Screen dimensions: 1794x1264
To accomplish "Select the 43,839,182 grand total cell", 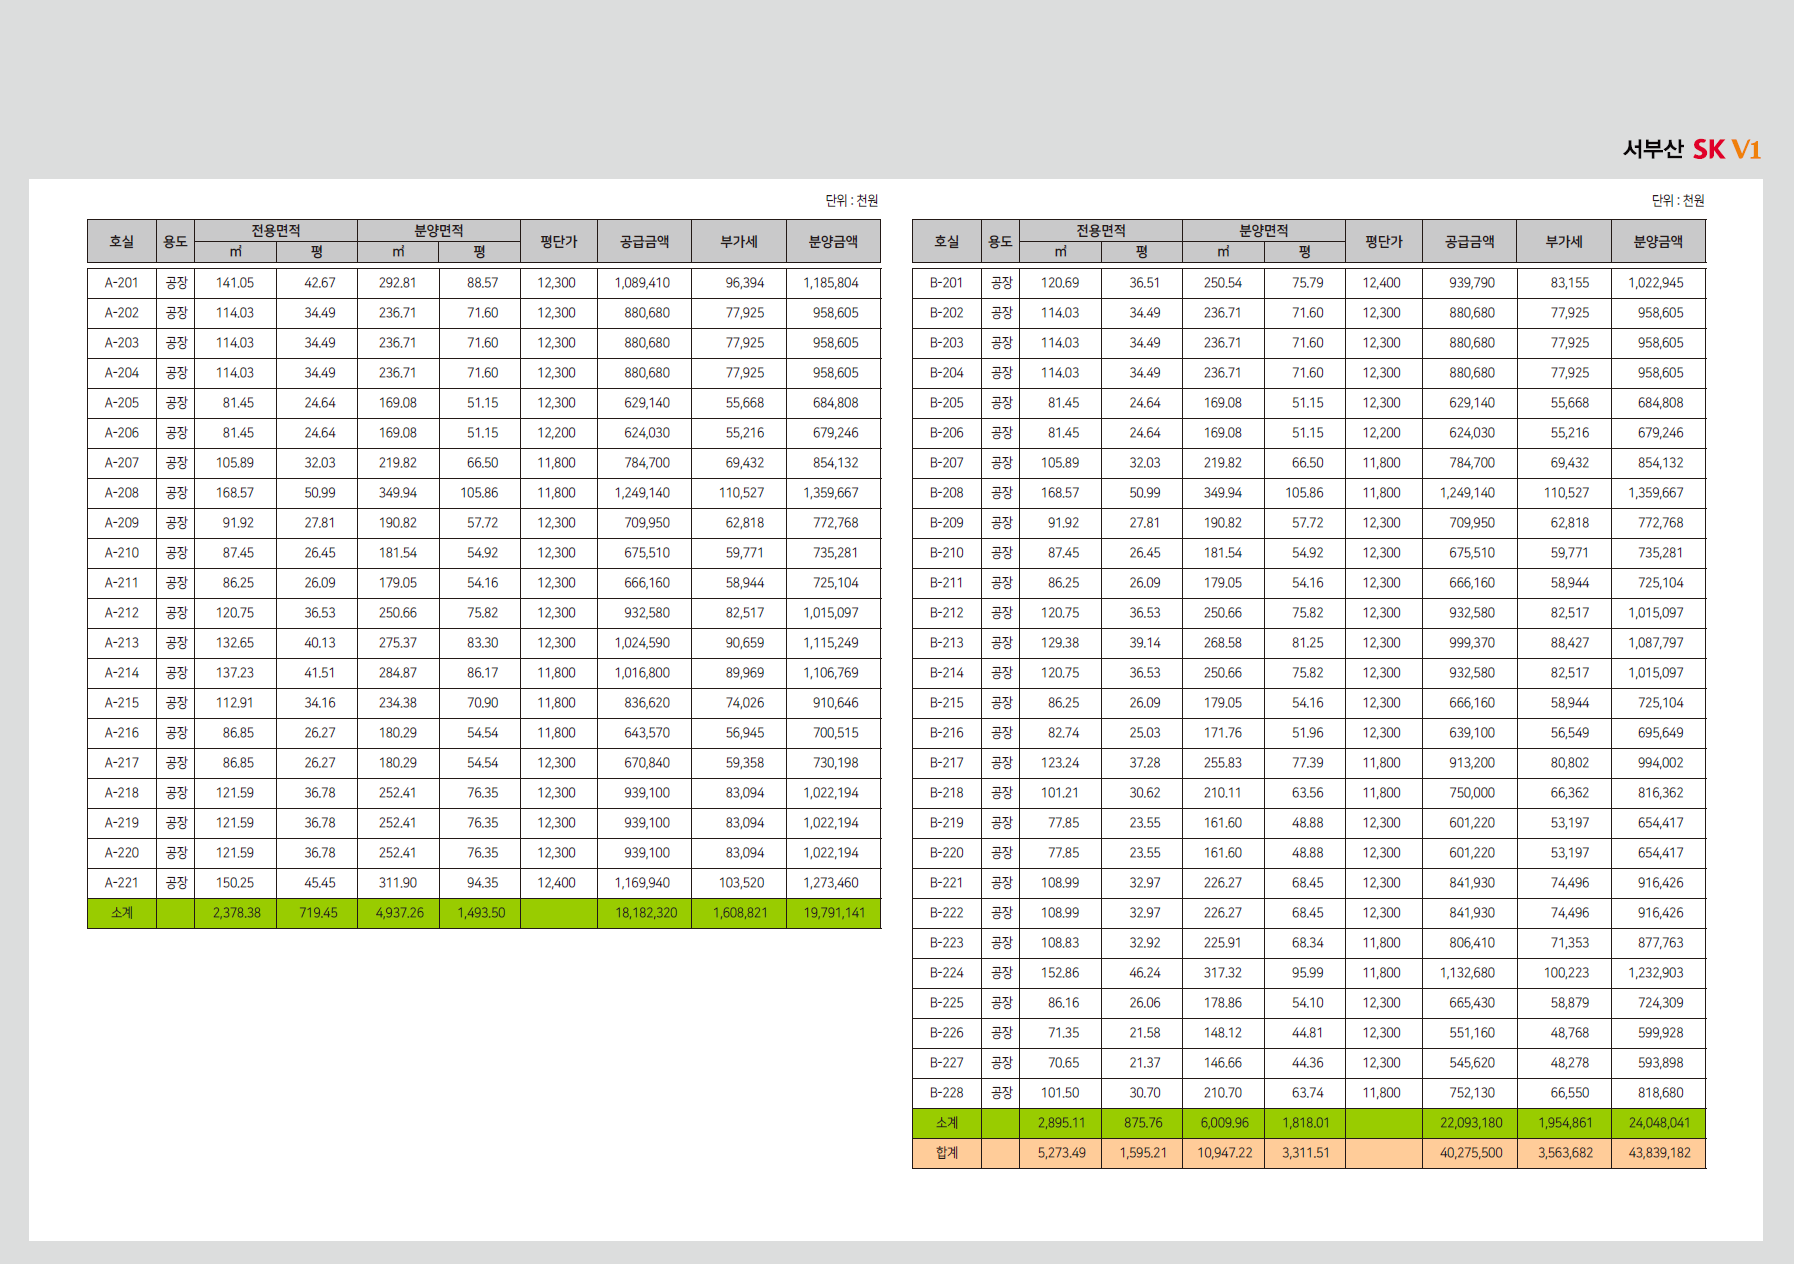I will [1659, 1153].
